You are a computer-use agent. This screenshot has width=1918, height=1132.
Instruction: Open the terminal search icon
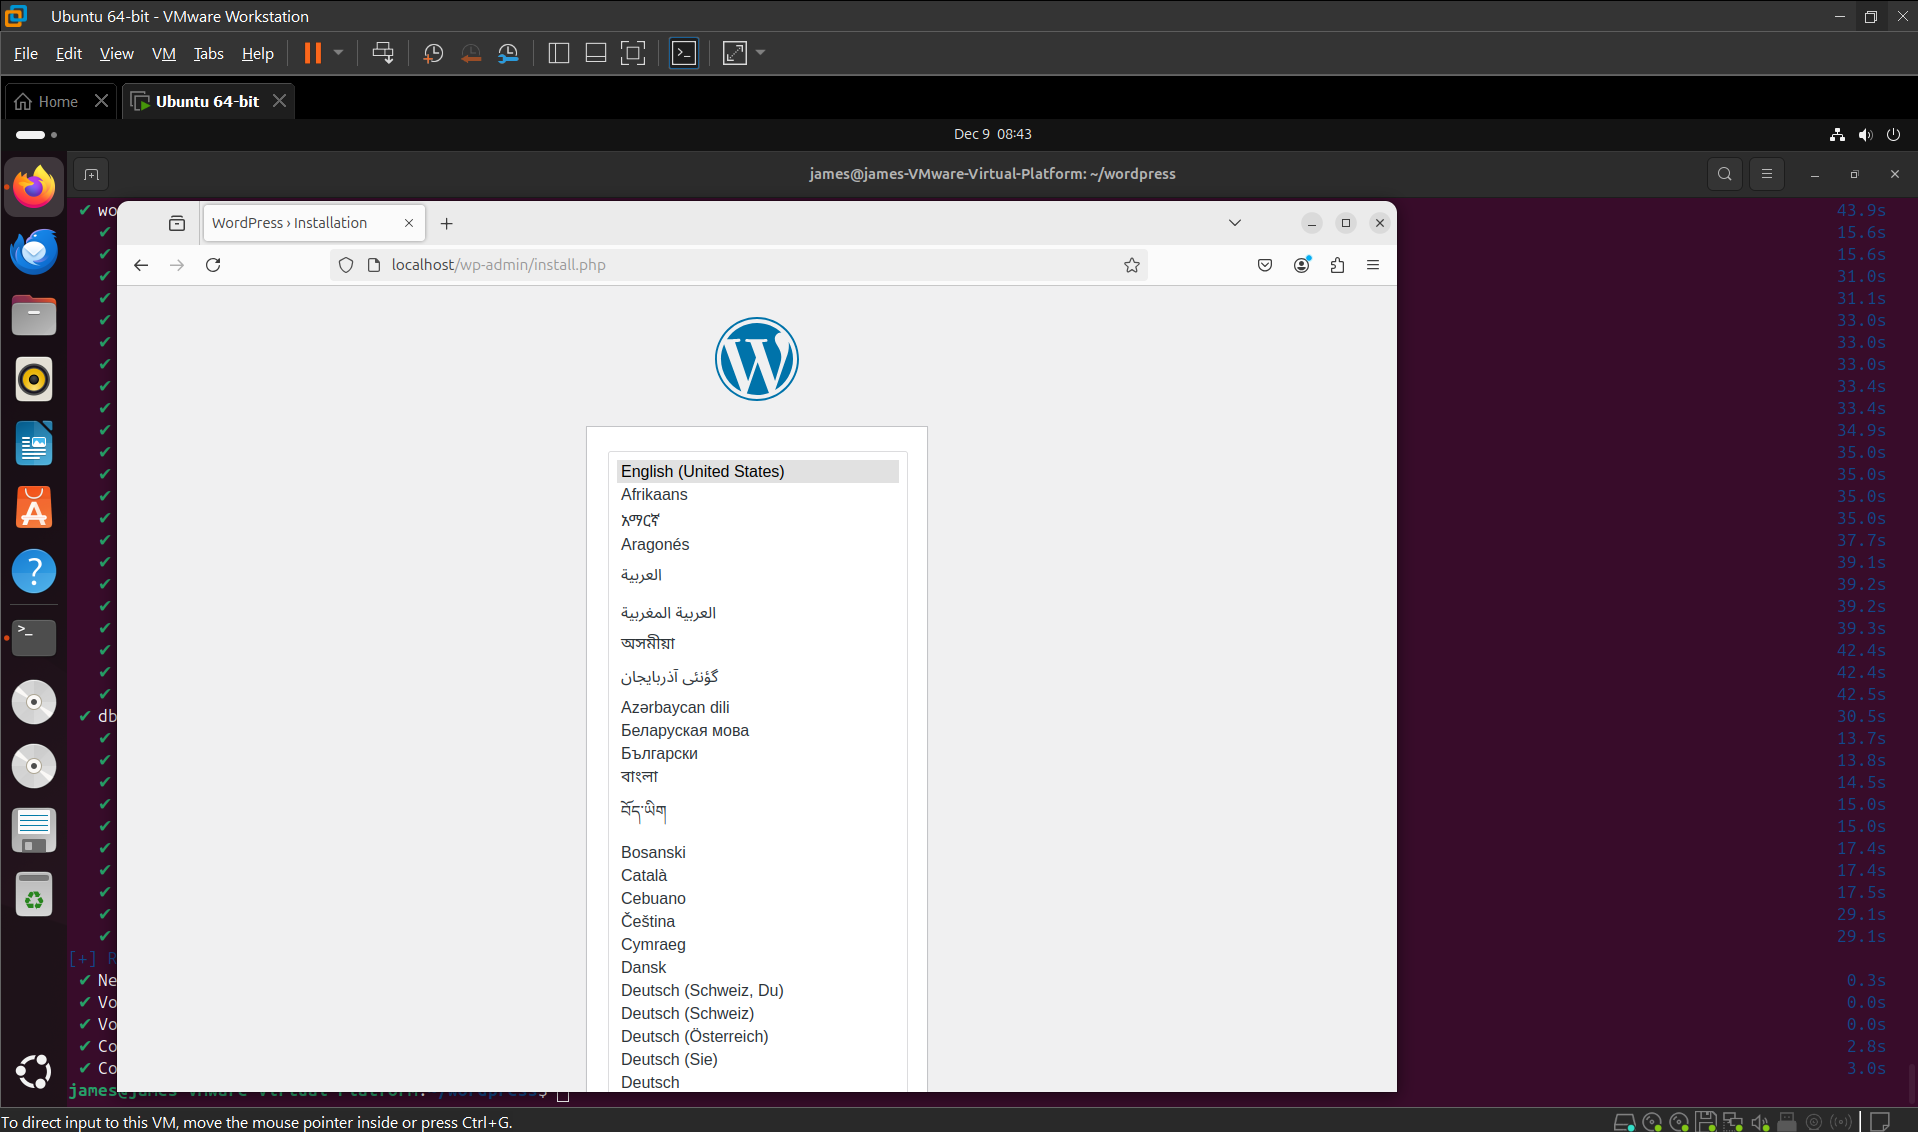point(1724,174)
